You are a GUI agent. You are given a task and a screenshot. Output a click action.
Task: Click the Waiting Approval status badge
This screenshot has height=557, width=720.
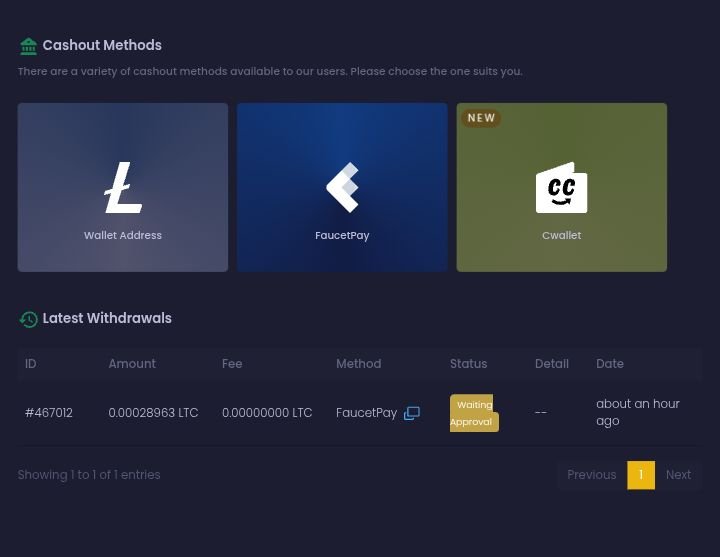coord(474,413)
